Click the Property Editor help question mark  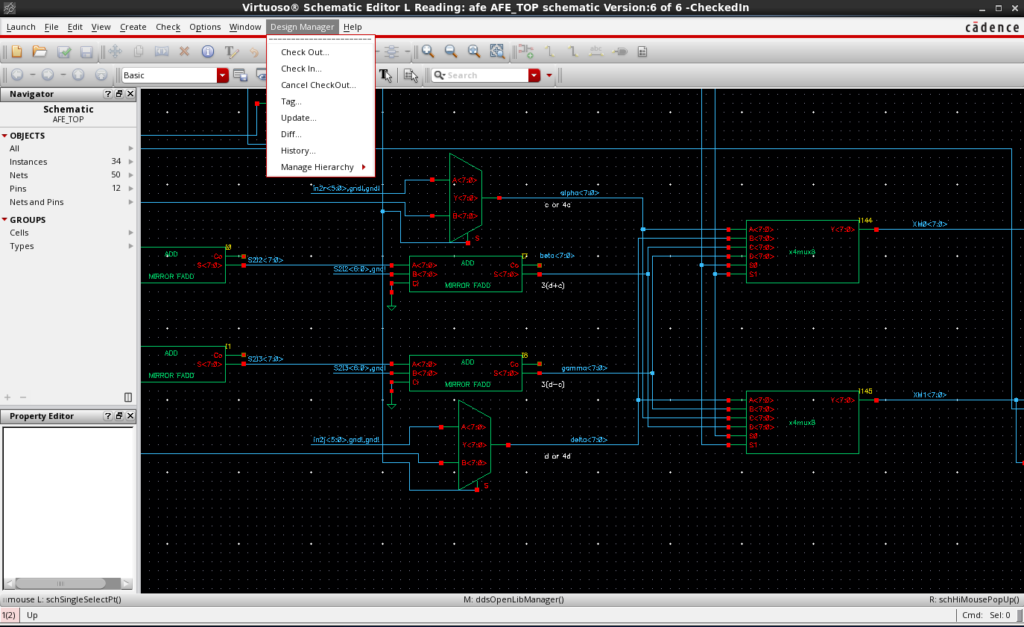coord(107,416)
